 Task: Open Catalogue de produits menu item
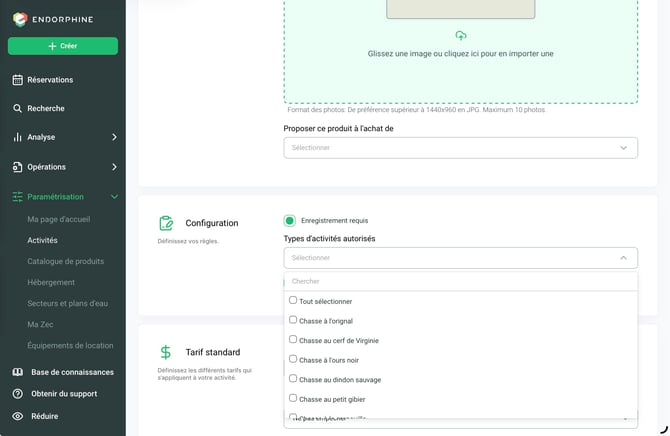click(65, 261)
